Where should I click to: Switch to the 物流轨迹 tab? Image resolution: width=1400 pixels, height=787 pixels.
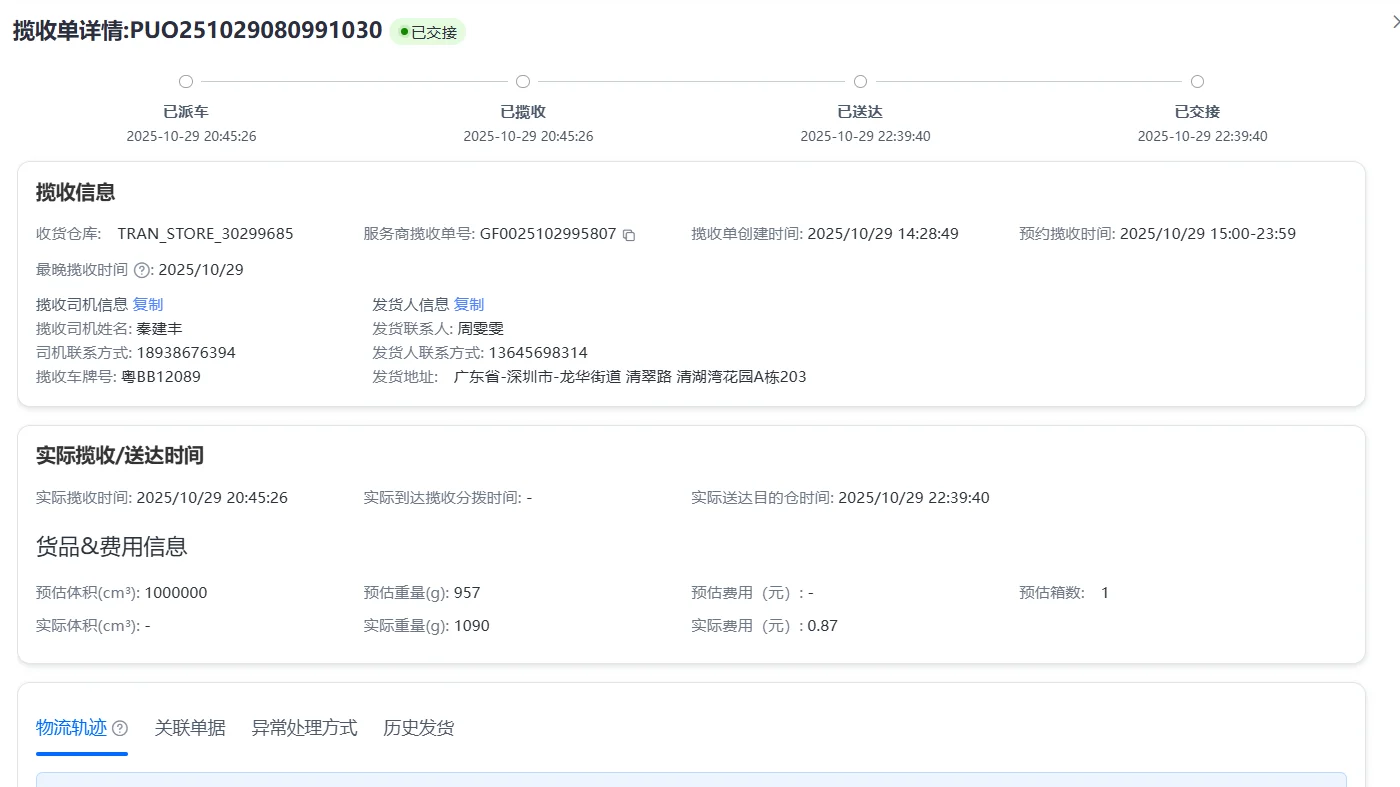coord(71,728)
